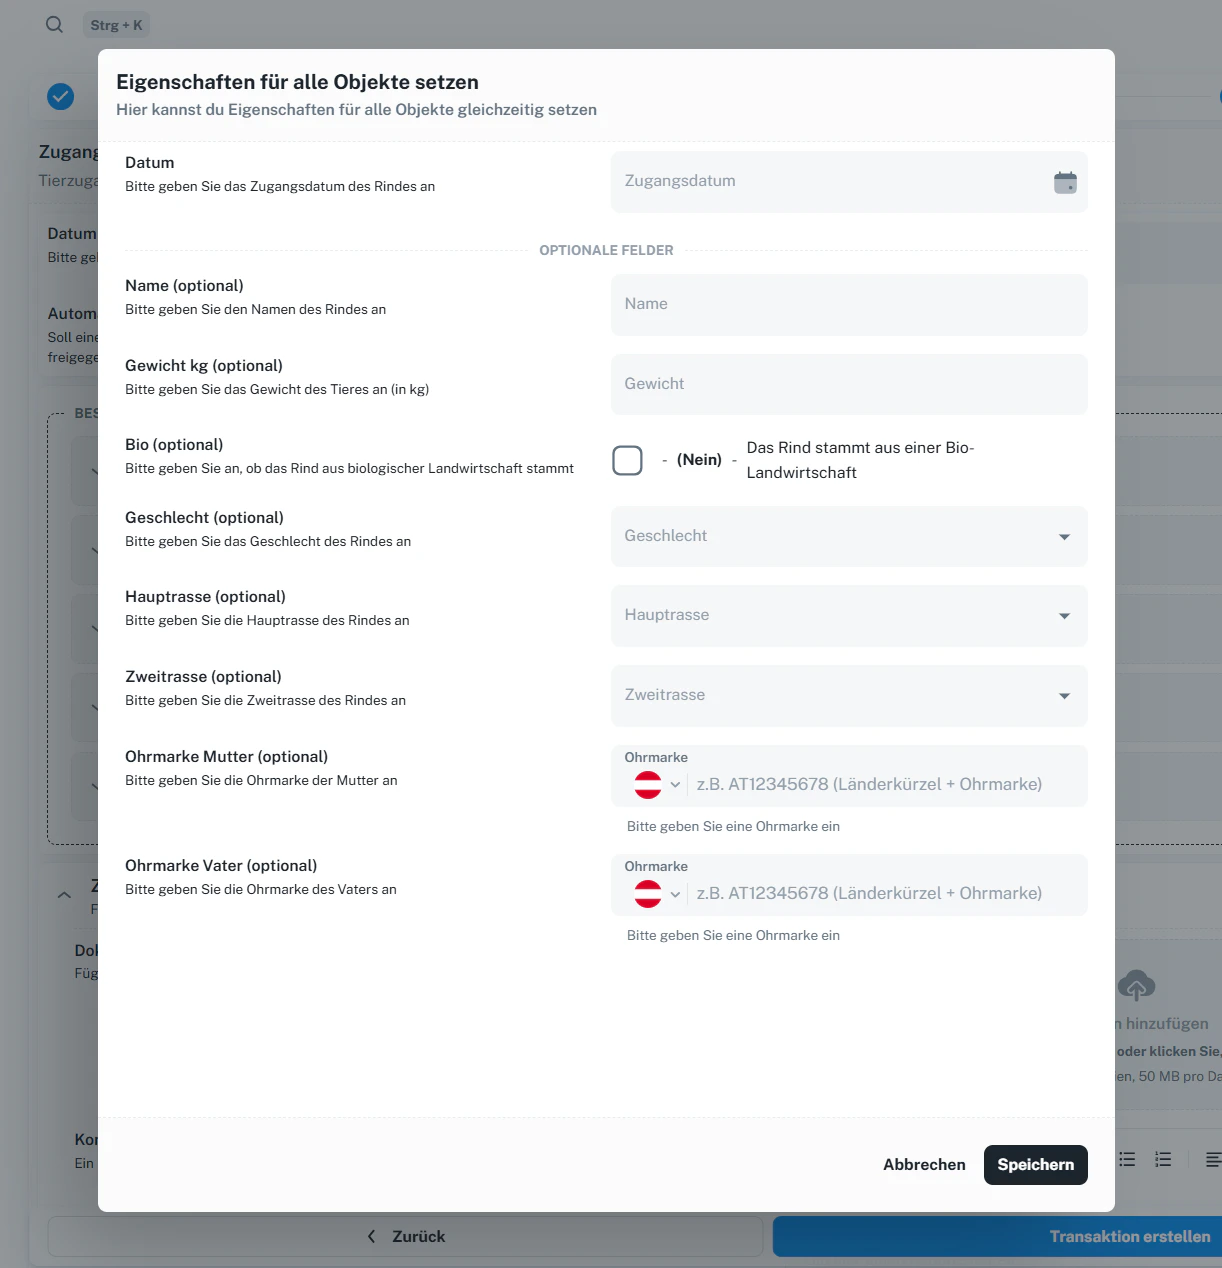Click the back chevron on the Zurück button

point(371,1237)
